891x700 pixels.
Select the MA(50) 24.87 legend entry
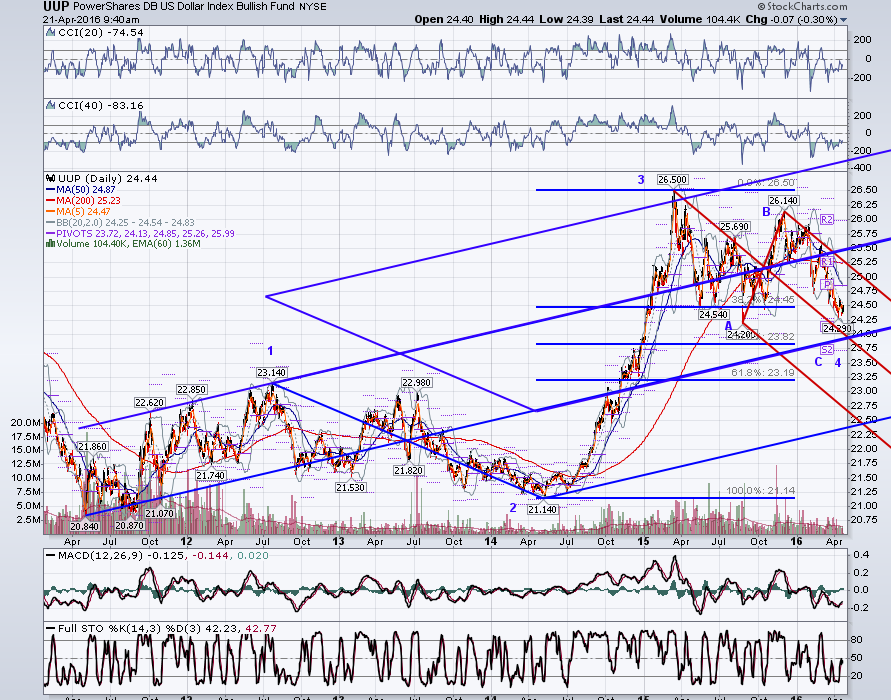(x=85, y=190)
